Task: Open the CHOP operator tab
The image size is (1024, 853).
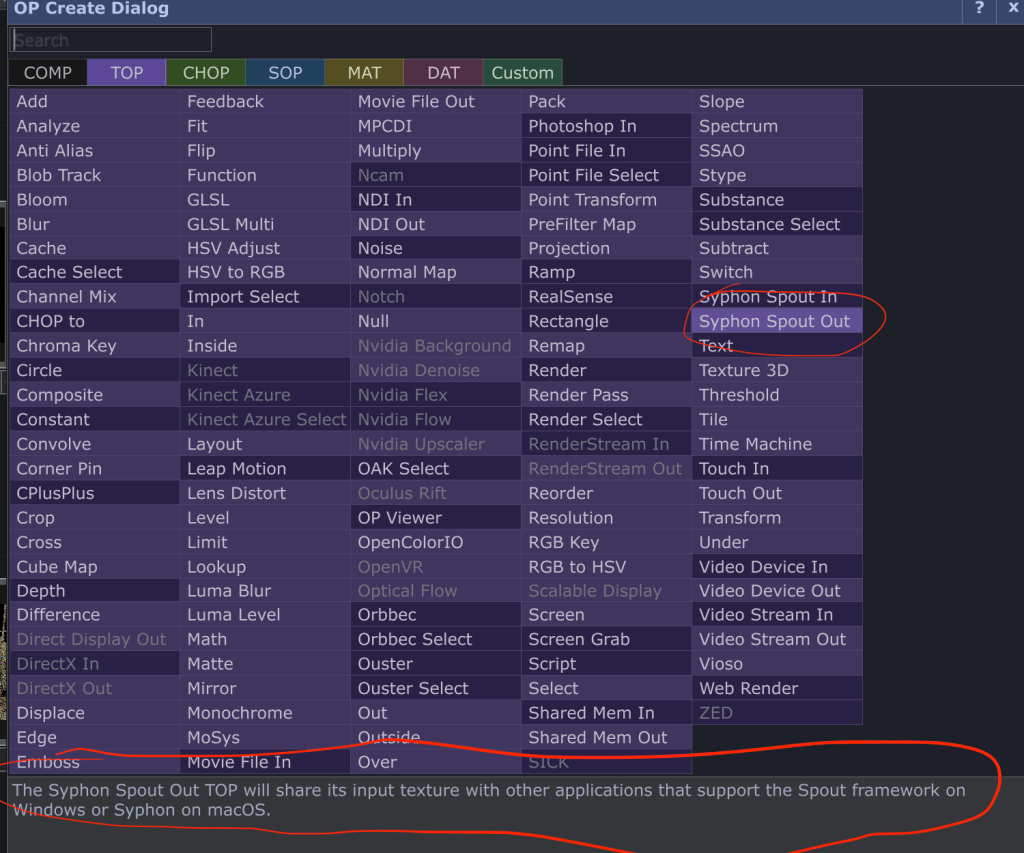Action: tap(206, 72)
